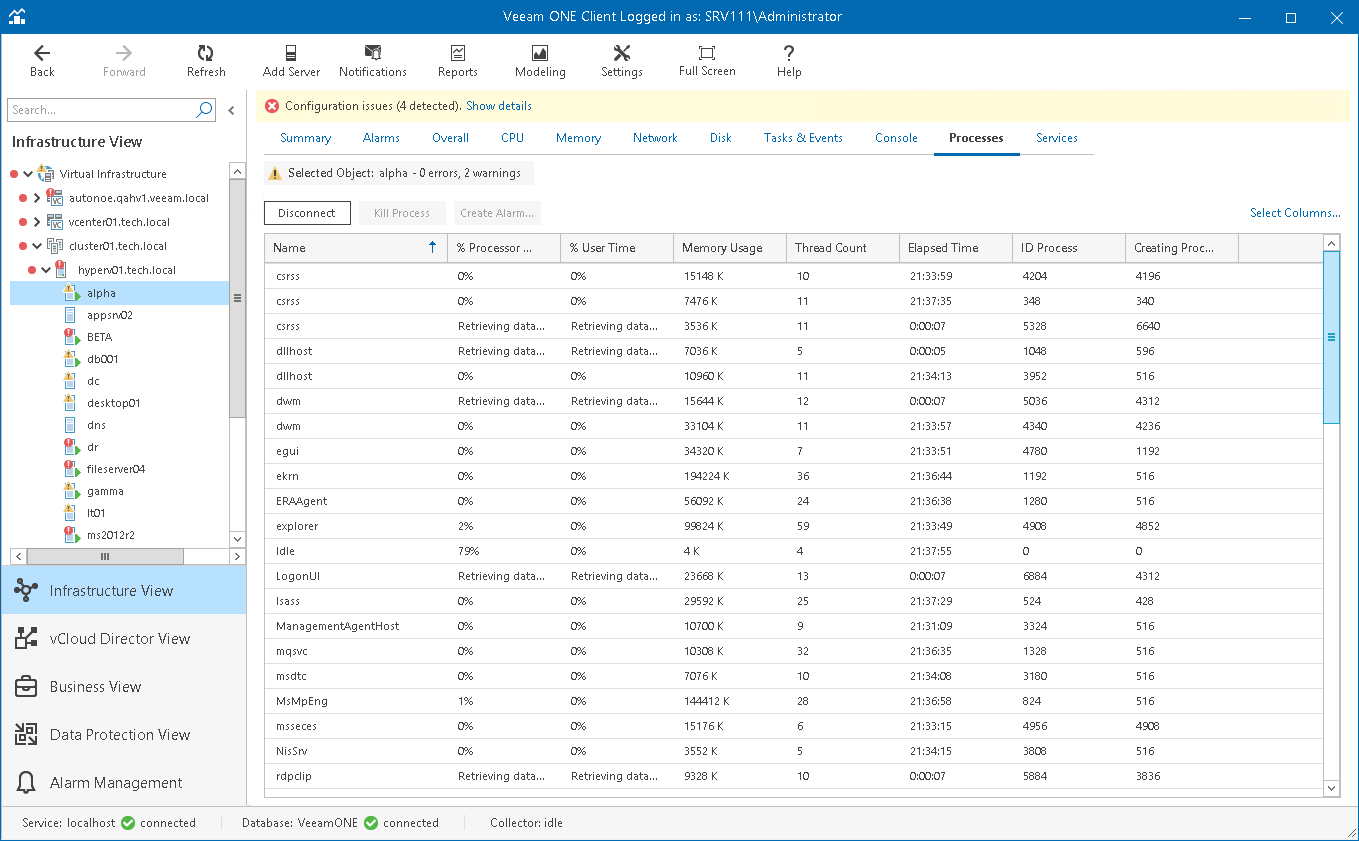Image resolution: width=1359 pixels, height=841 pixels.
Task: Open Notifications from the toolbar
Action: pos(372,60)
